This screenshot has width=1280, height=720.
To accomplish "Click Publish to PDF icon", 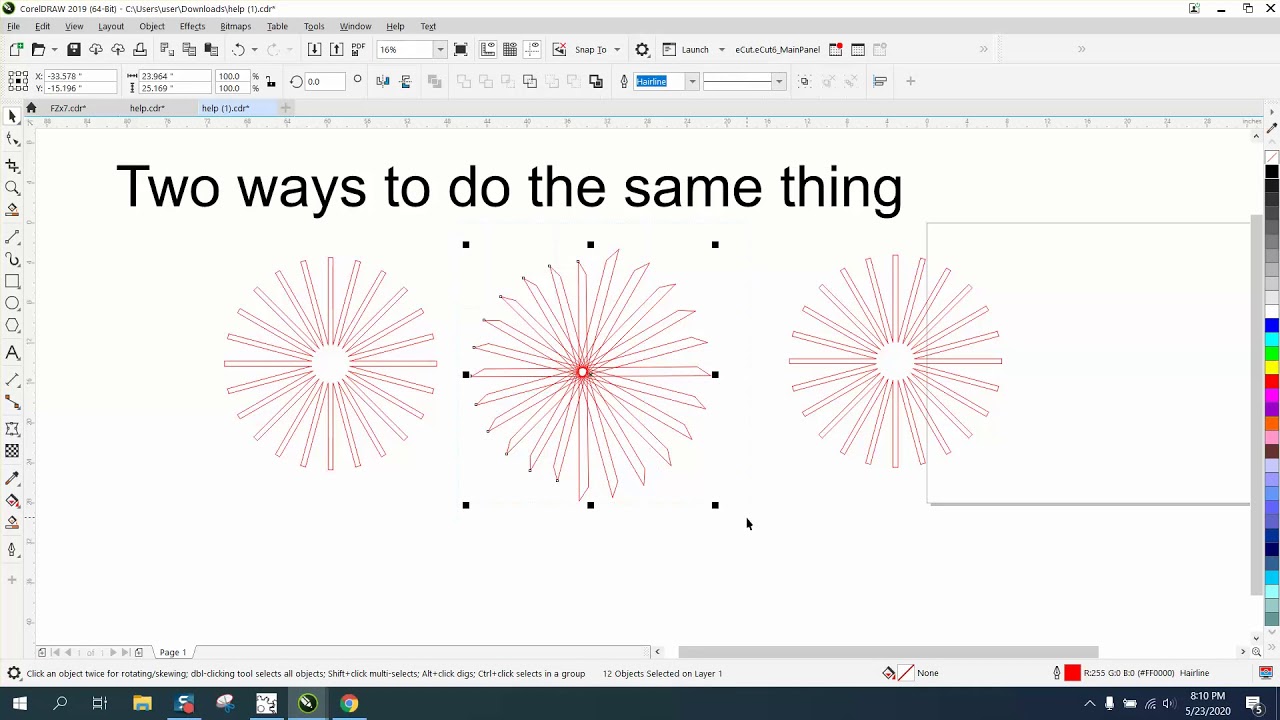I will click(x=358, y=49).
